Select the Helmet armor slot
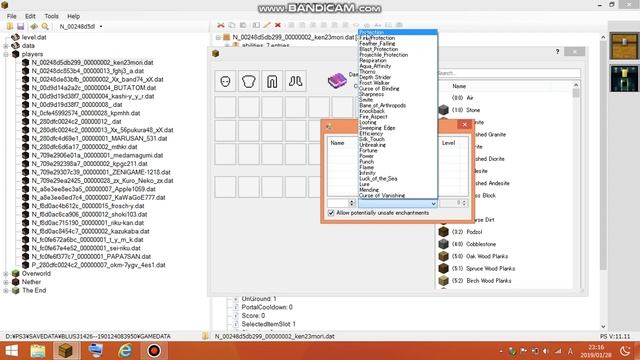Viewport: 640px width, 360px height. [x=225, y=81]
